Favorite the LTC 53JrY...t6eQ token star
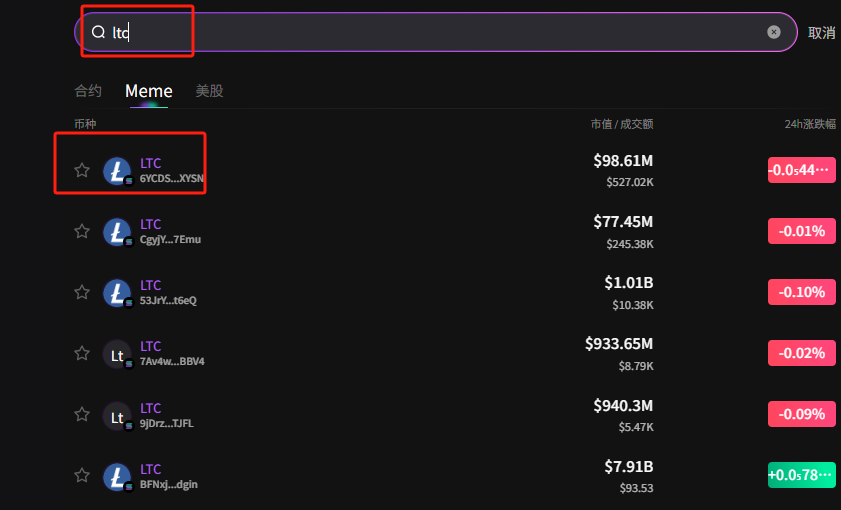 click(x=82, y=292)
